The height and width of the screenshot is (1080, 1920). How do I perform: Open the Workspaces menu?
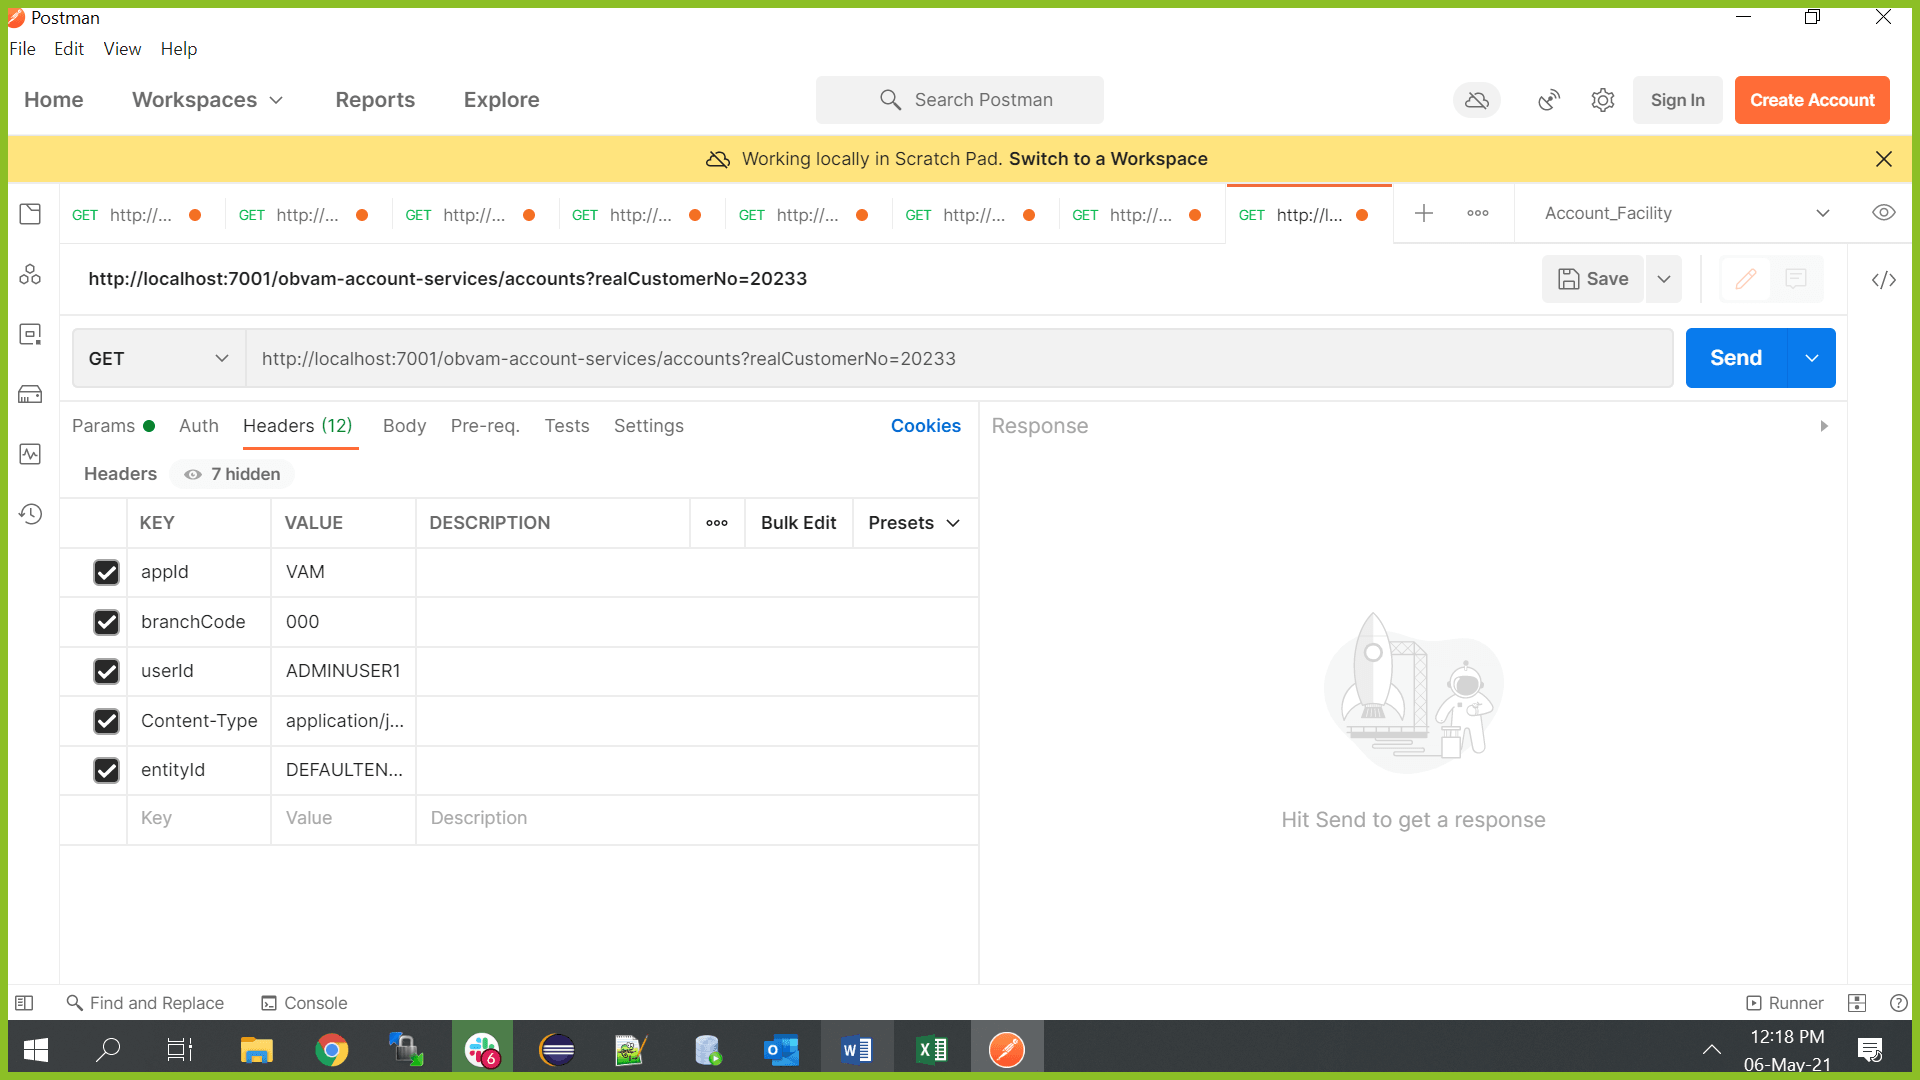(x=207, y=100)
